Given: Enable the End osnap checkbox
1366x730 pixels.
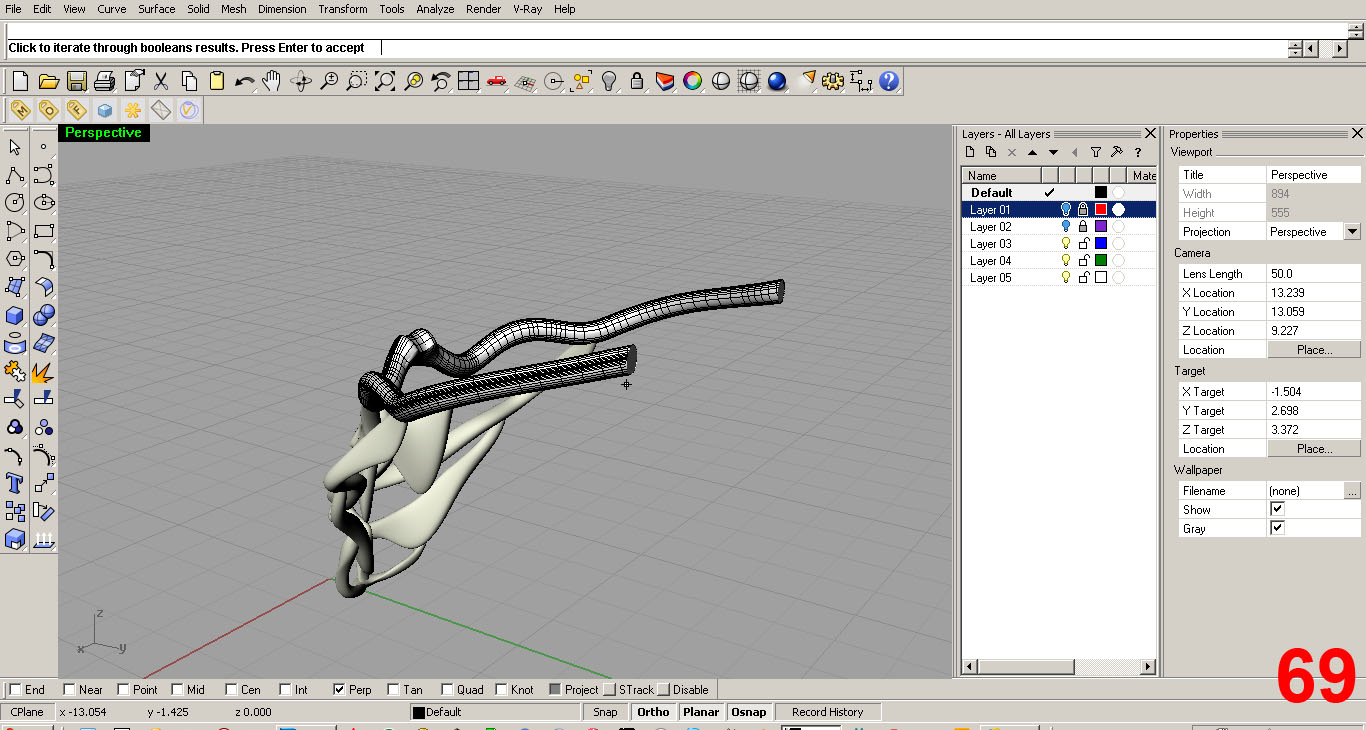Looking at the screenshot, I should (x=15, y=689).
